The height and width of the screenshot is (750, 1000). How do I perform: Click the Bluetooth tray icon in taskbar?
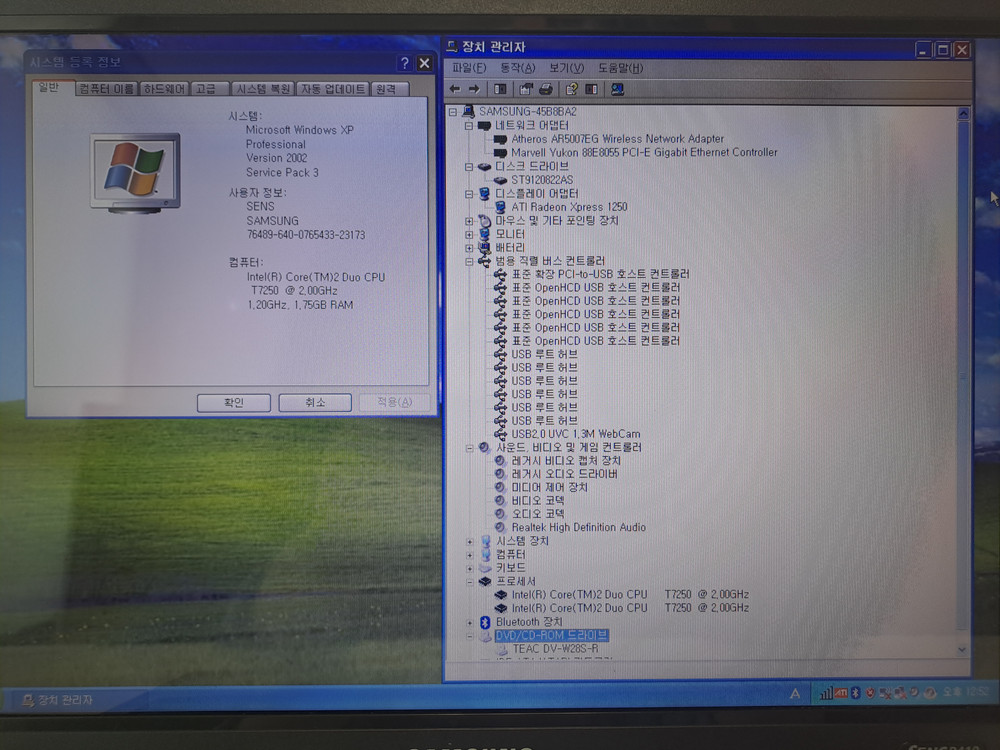(x=856, y=693)
